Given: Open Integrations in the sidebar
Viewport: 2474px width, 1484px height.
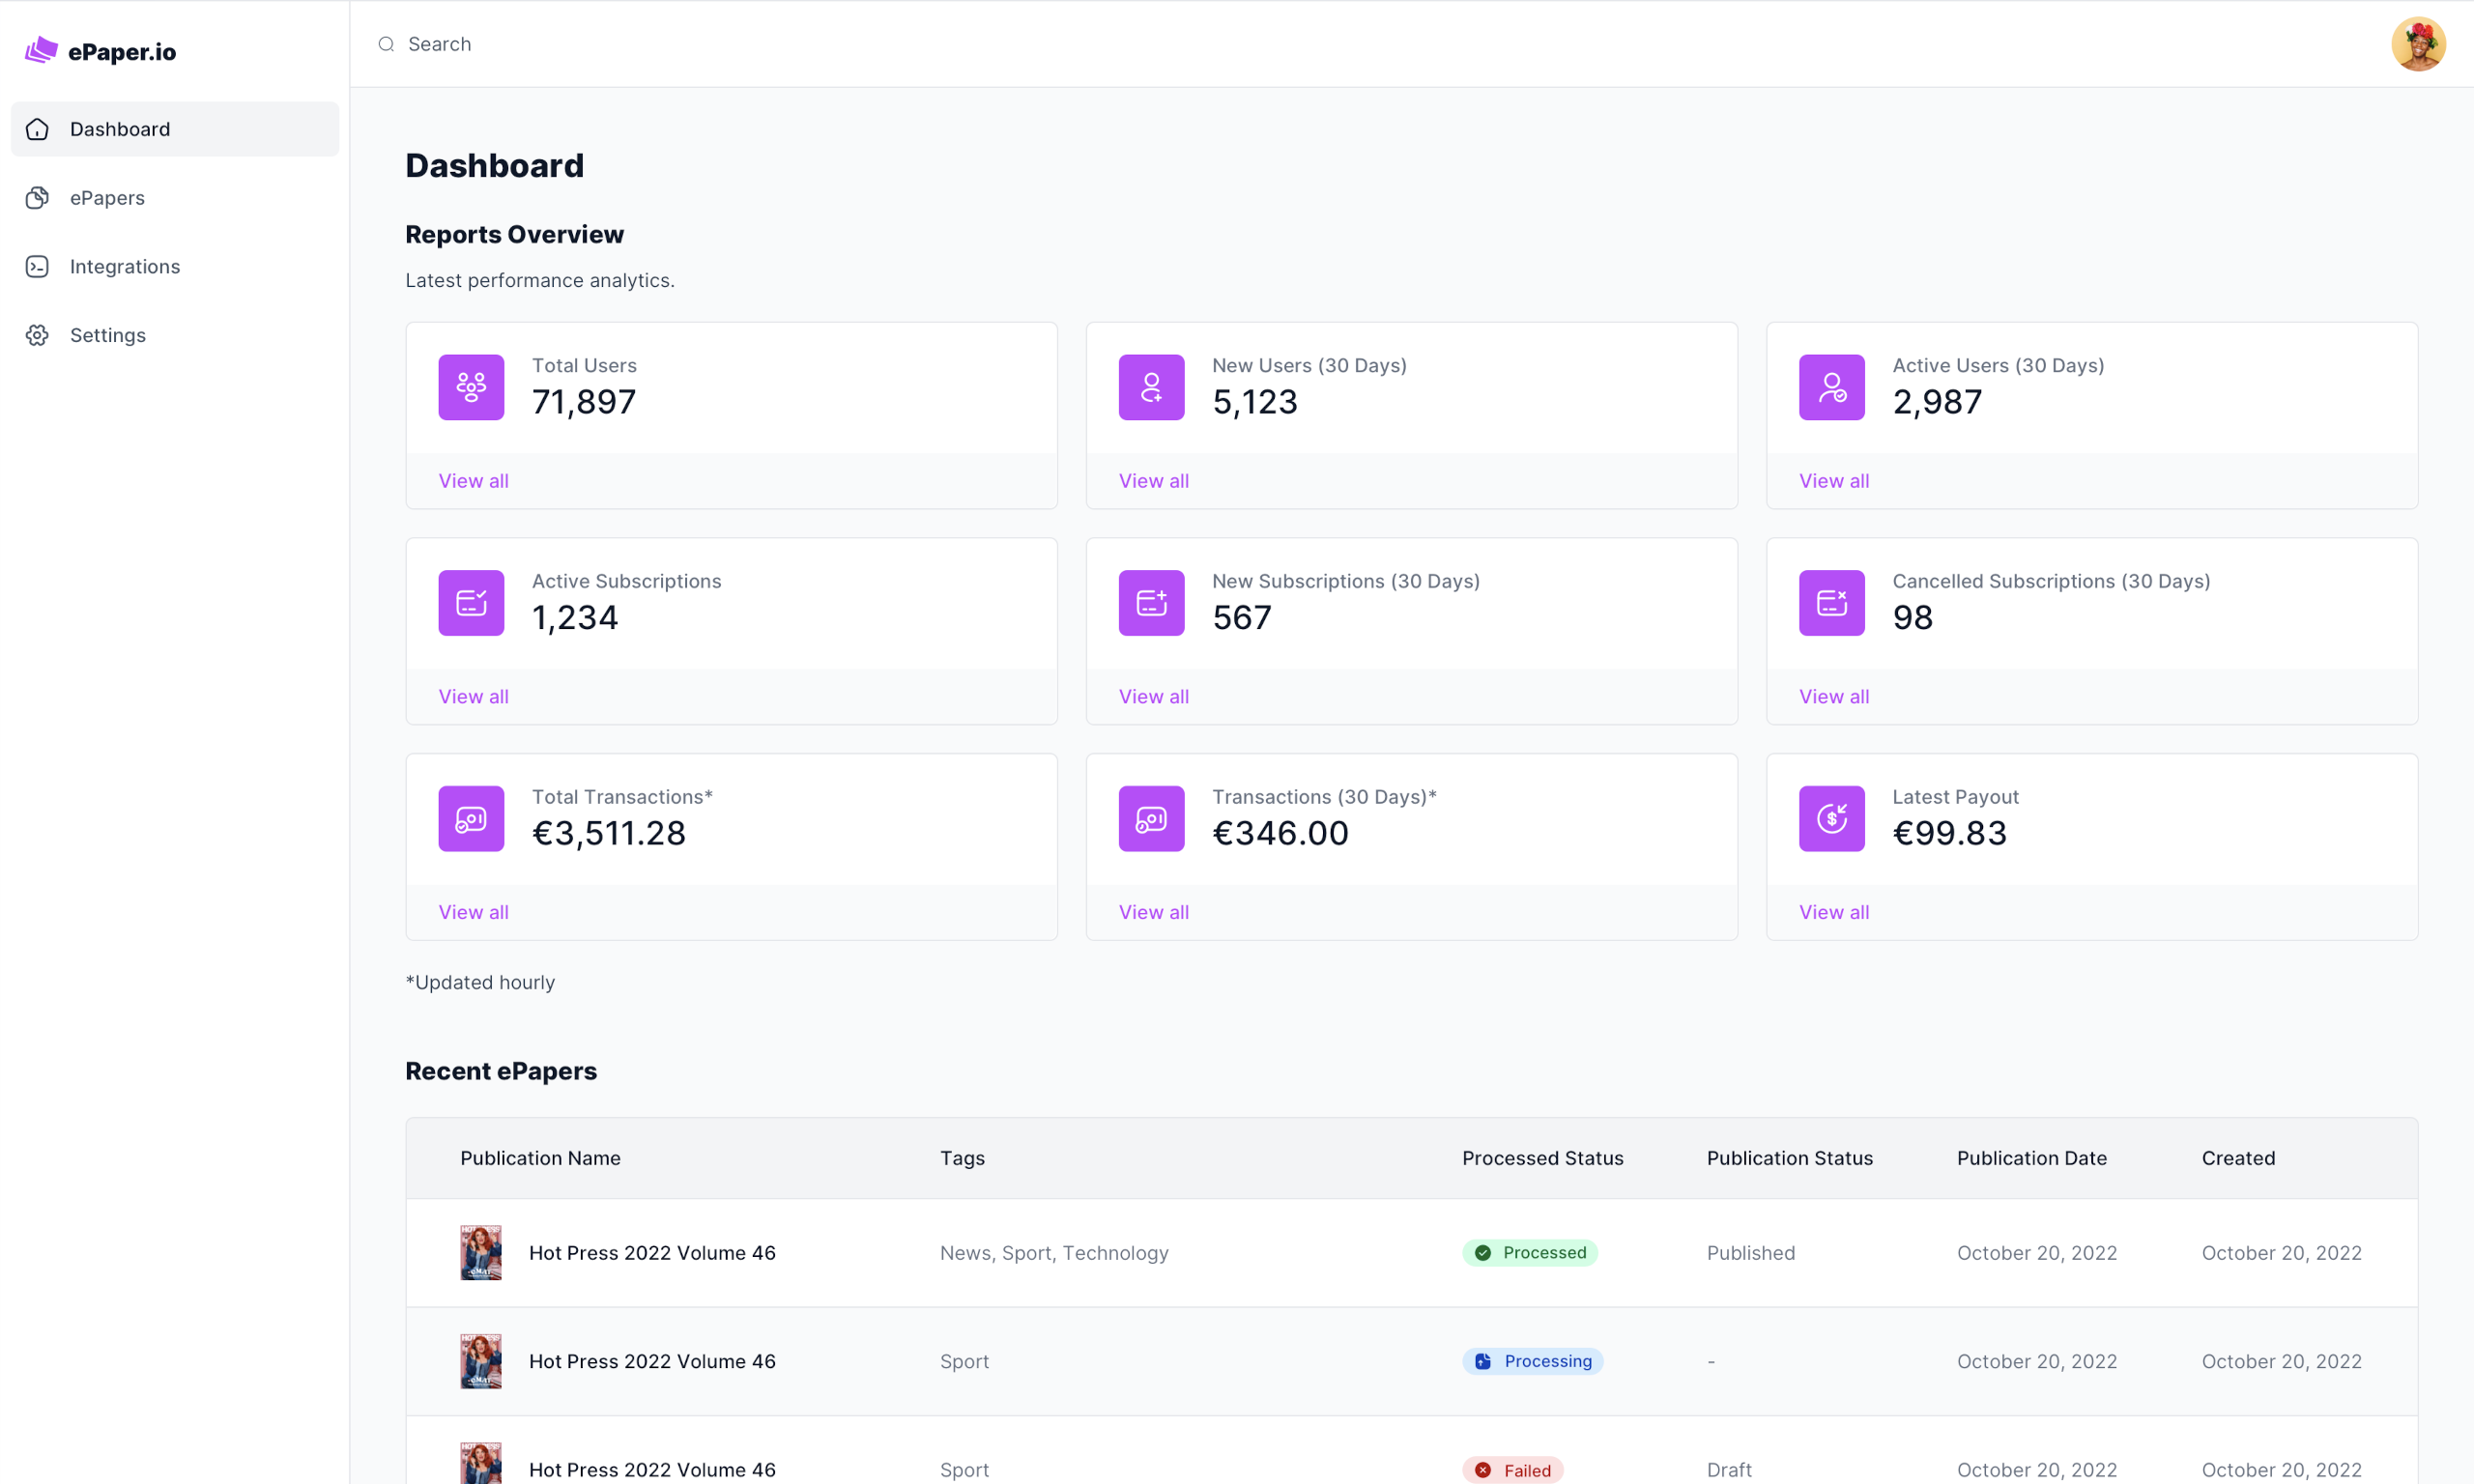Looking at the screenshot, I should [175, 266].
